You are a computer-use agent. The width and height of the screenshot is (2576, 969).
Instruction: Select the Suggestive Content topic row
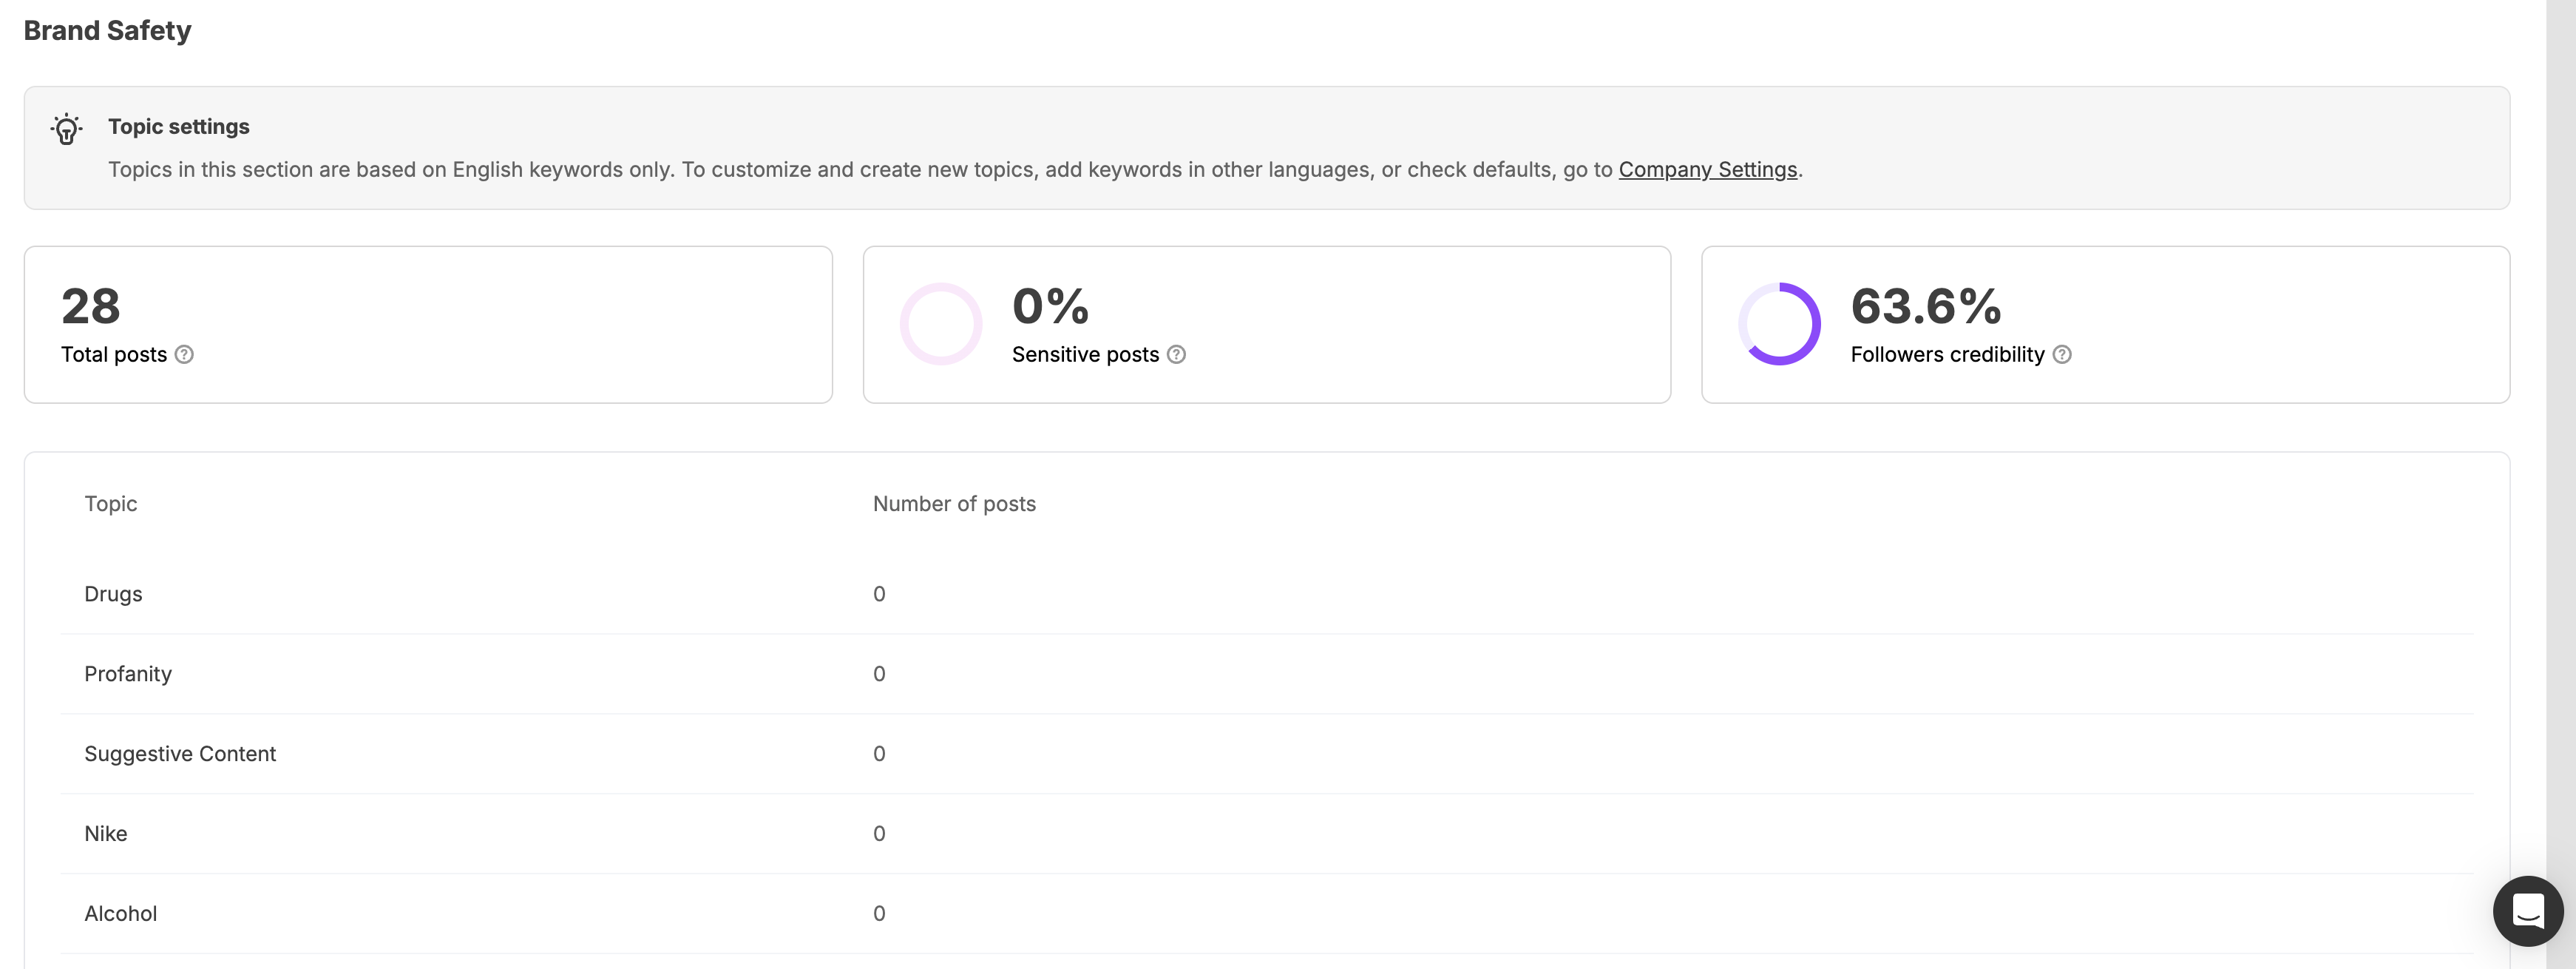pyautogui.click(x=1266, y=754)
